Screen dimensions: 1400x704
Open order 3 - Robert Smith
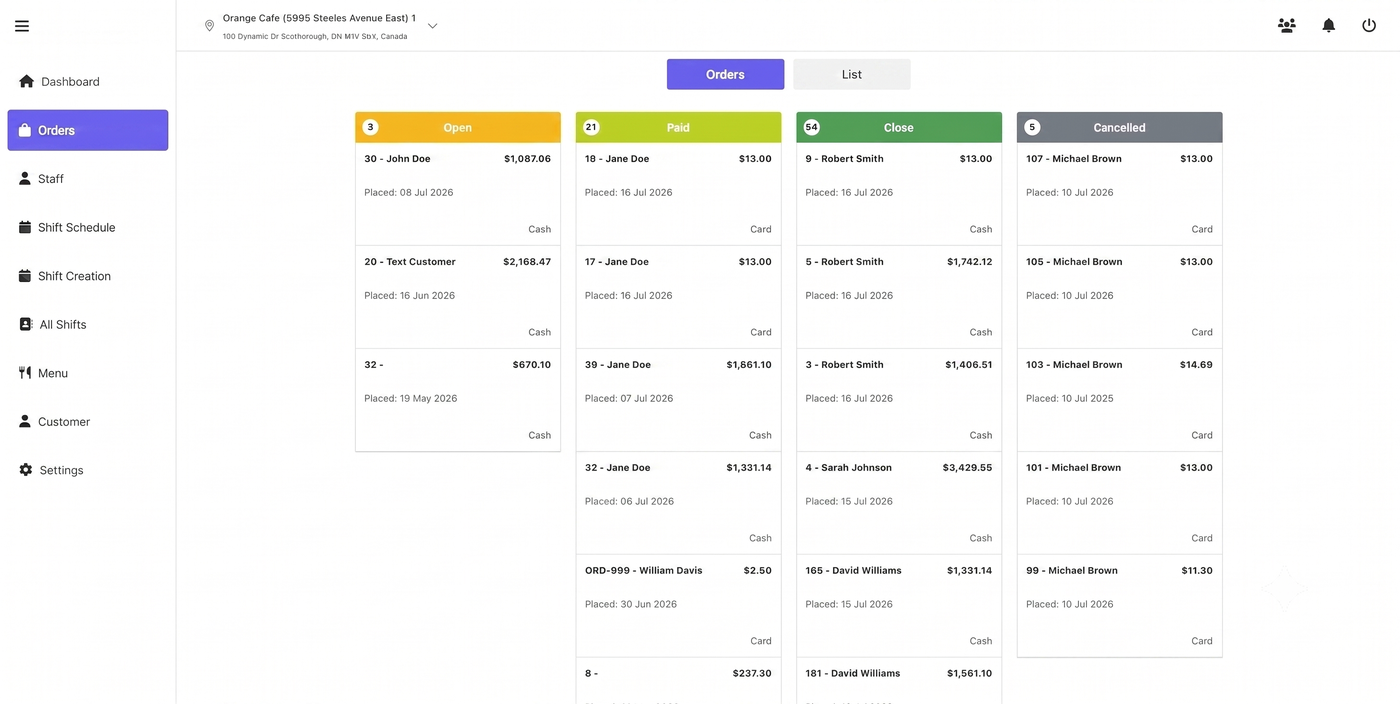pyautogui.click(x=899, y=400)
